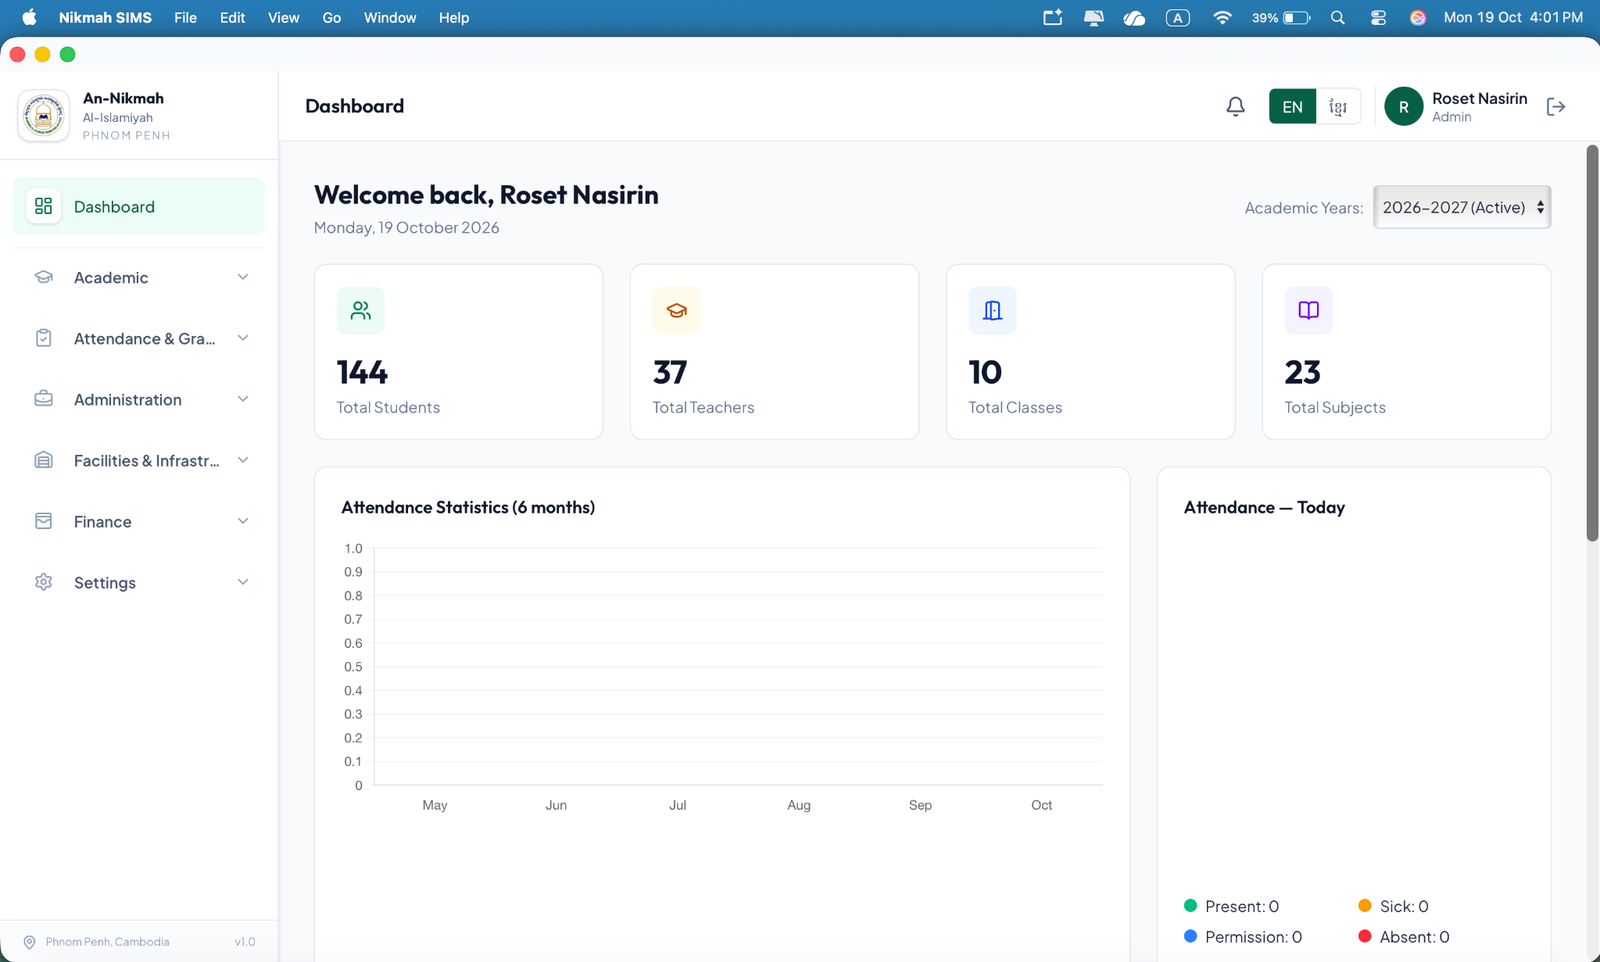Open the Window menu
The image size is (1600, 962).
pyautogui.click(x=390, y=18)
